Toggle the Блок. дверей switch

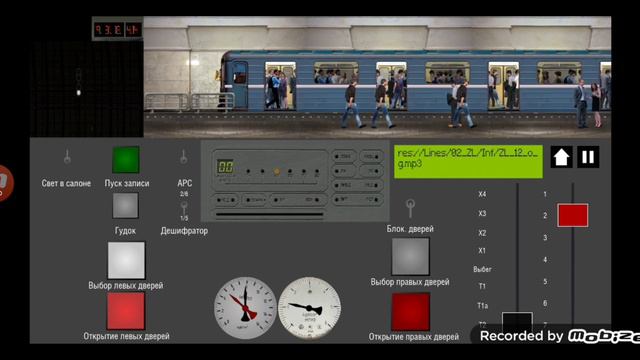pos(410,208)
